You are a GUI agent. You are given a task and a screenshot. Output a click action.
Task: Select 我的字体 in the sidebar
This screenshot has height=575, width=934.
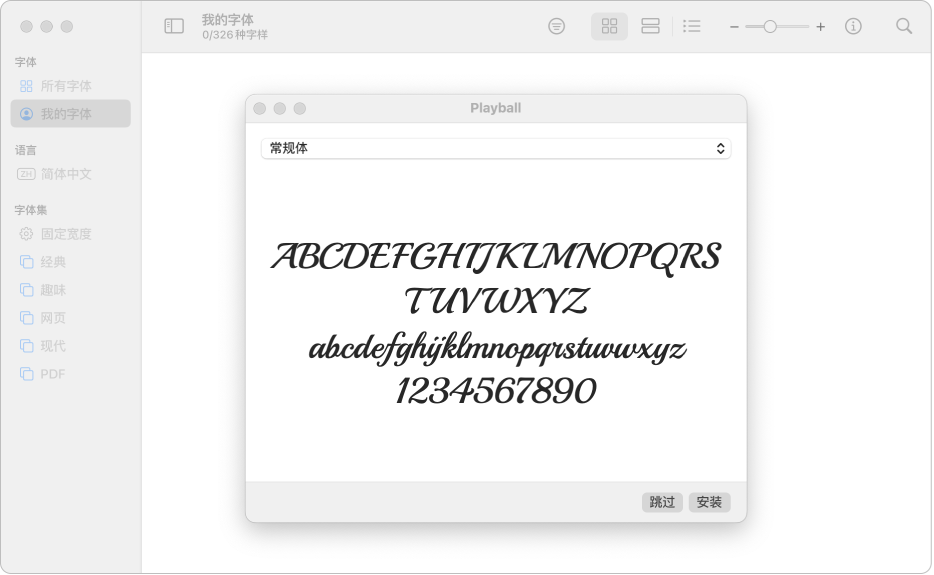point(70,114)
